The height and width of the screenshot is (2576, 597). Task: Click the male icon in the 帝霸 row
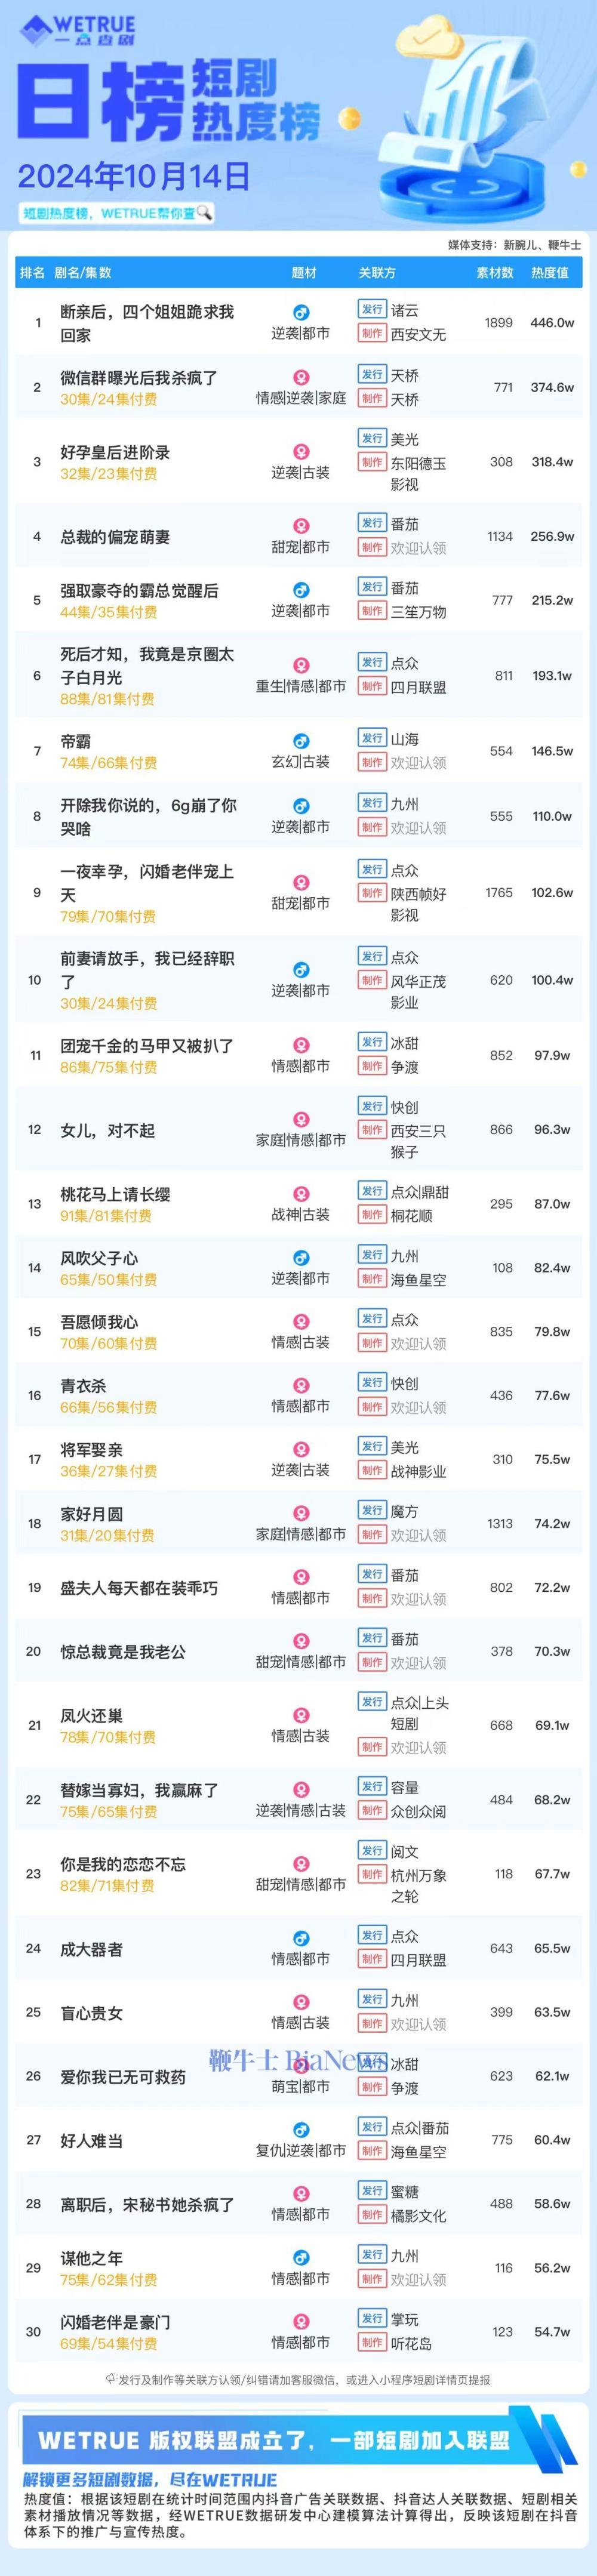tap(300, 741)
